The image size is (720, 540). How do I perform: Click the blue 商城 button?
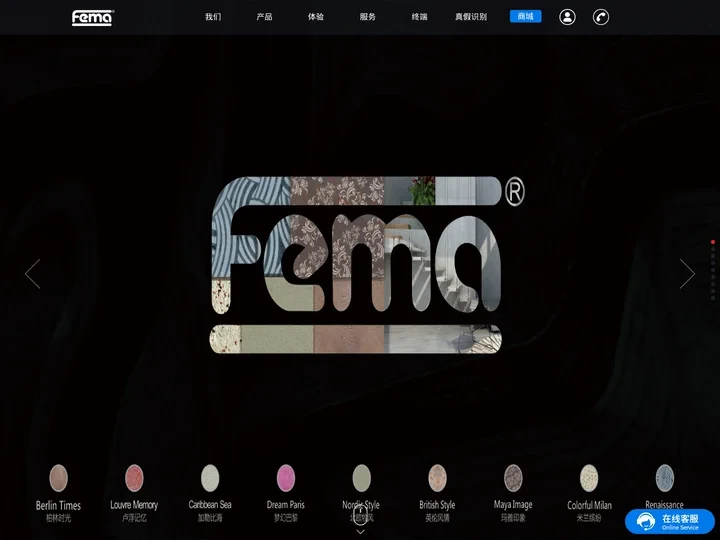(526, 17)
